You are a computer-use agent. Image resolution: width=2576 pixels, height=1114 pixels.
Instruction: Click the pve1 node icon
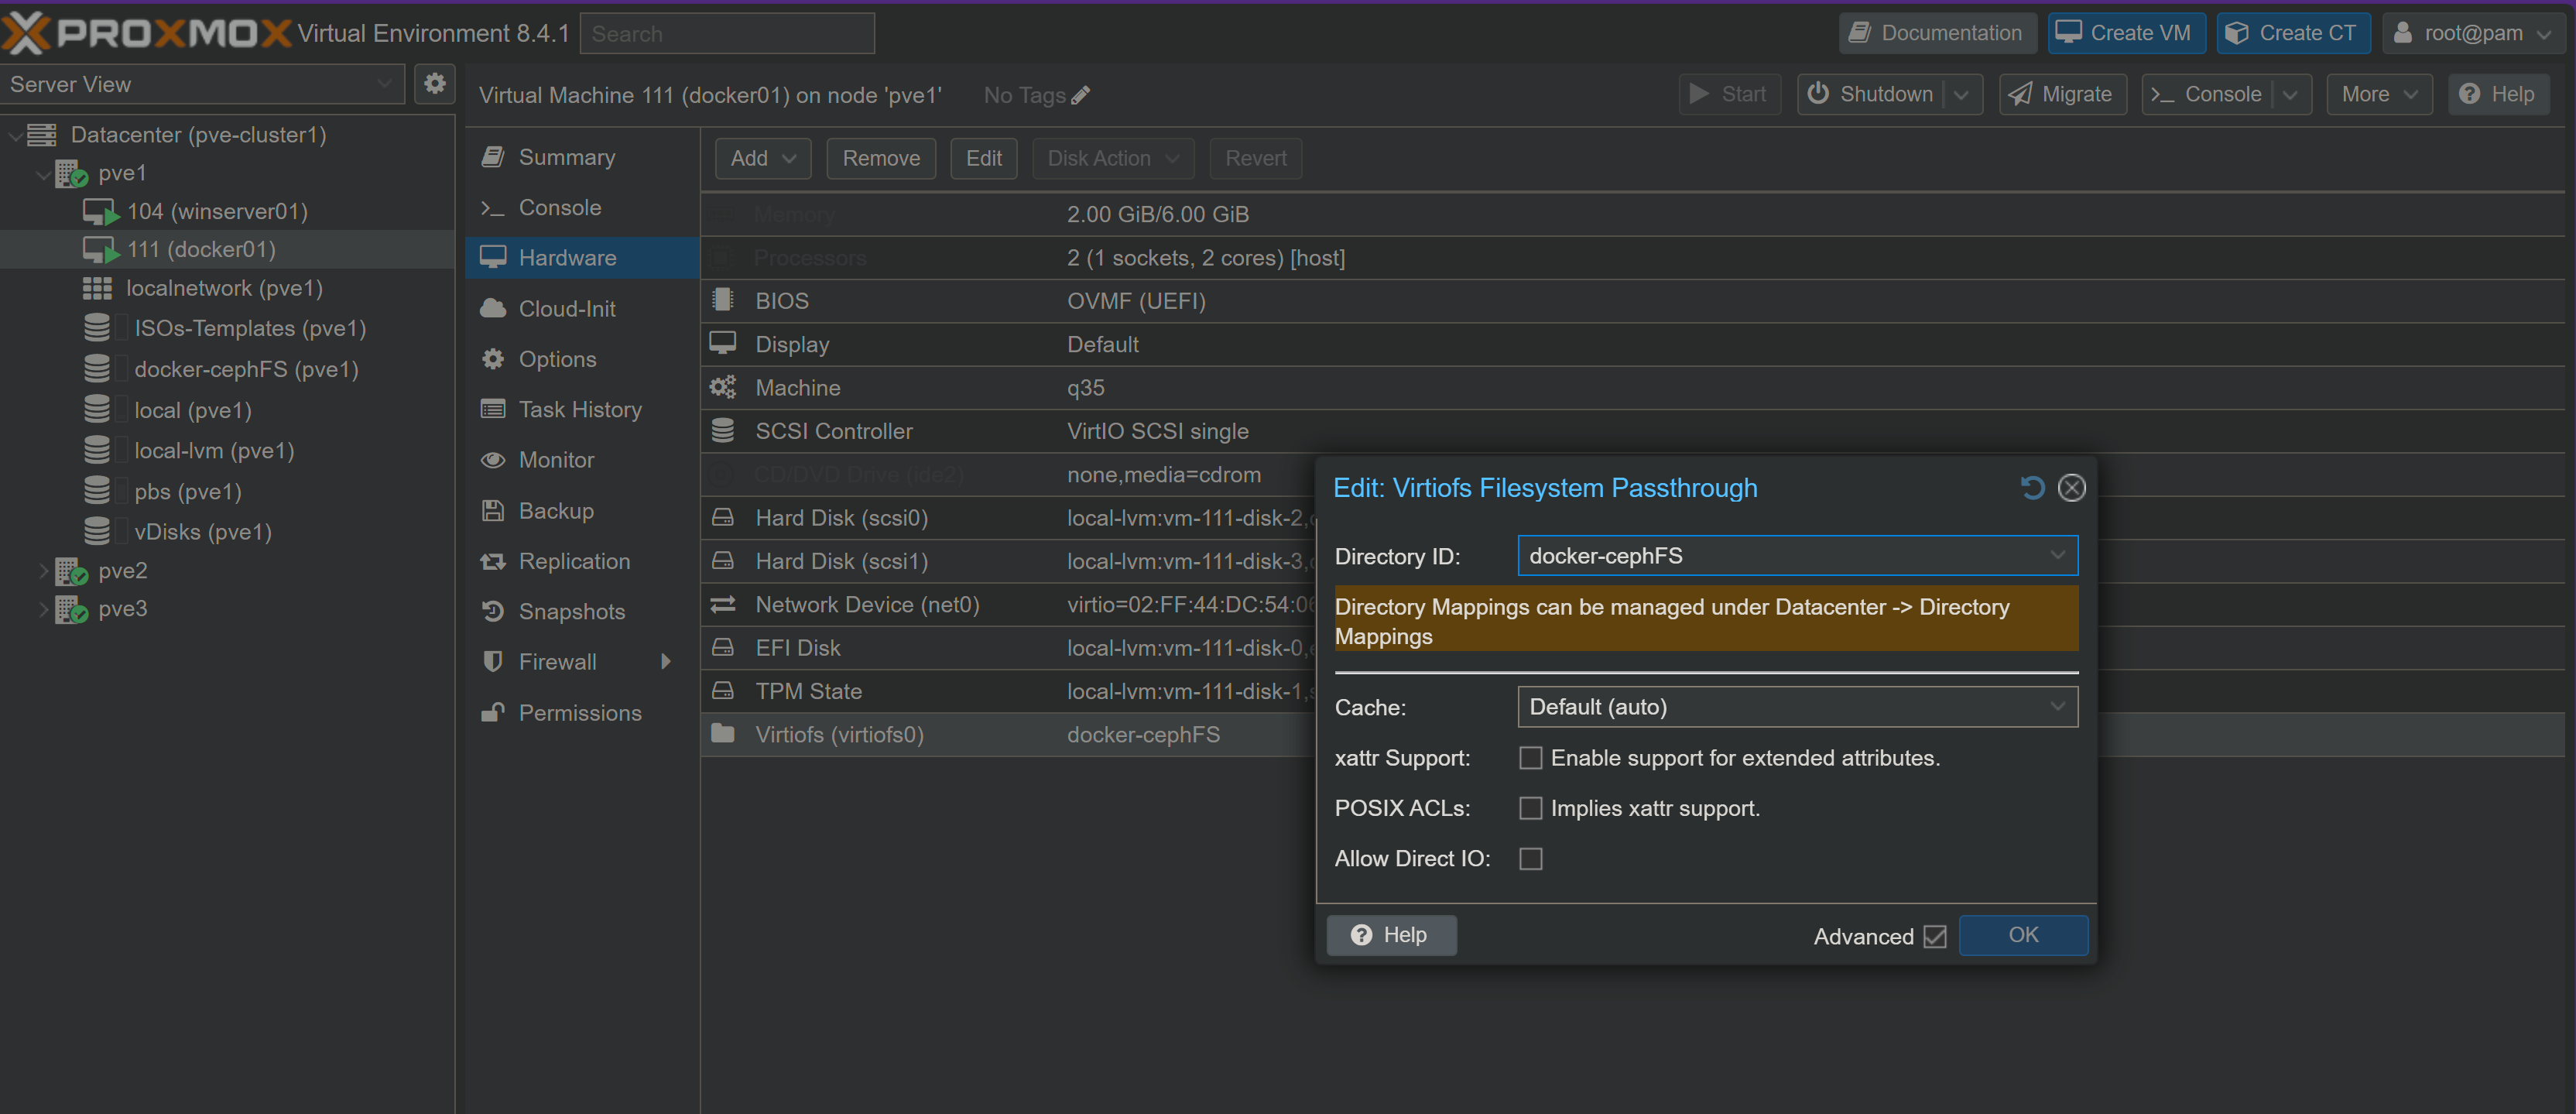point(71,173)
